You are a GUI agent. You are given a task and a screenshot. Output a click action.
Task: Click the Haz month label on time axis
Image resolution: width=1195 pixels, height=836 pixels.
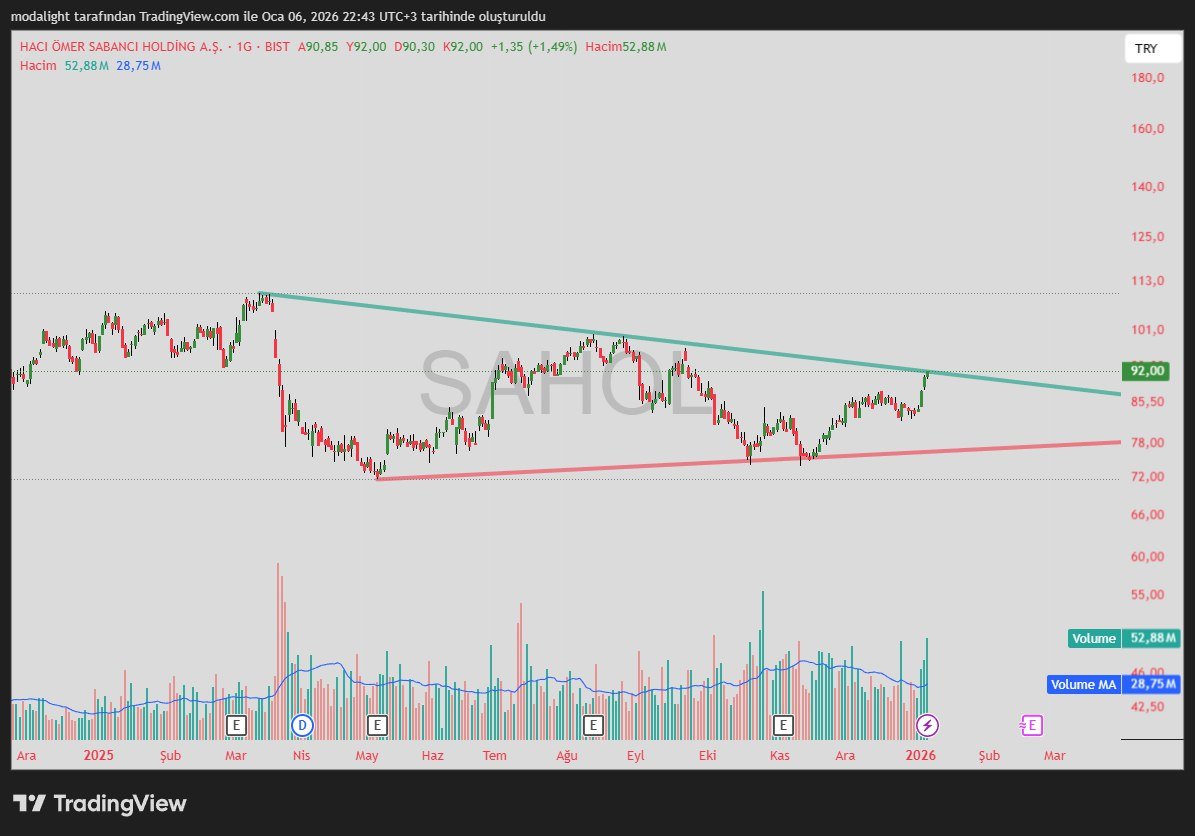[x=432, y=755]
